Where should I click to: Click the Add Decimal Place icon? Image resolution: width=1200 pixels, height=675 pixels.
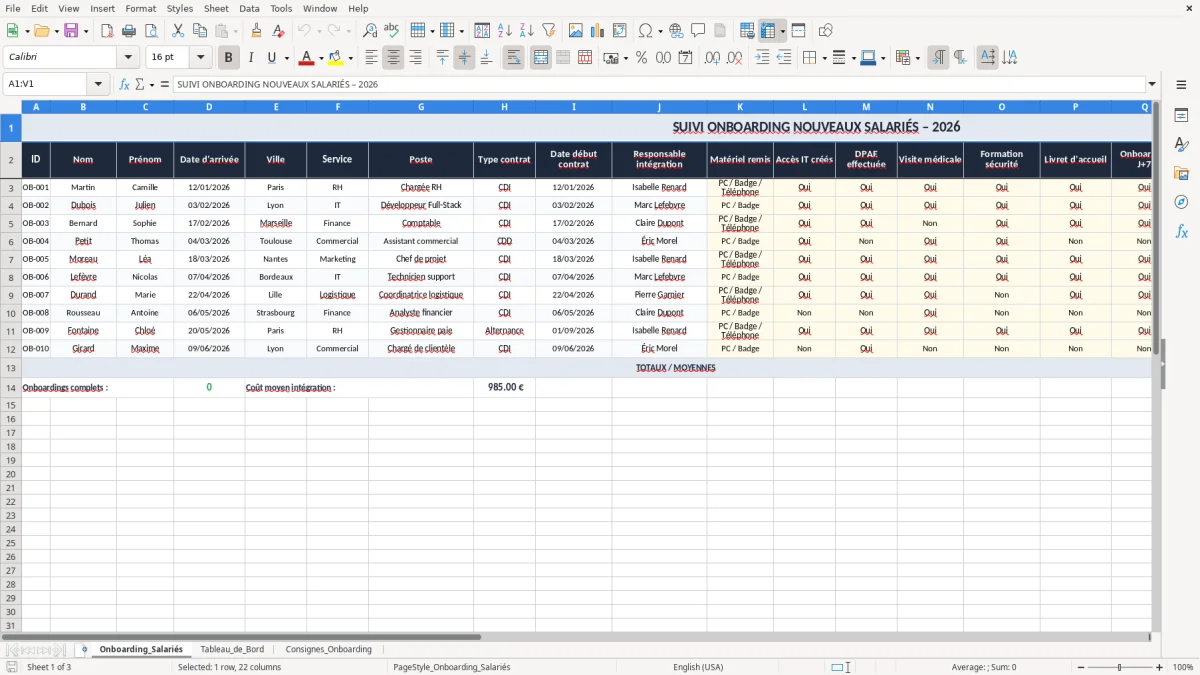(712, 58)
